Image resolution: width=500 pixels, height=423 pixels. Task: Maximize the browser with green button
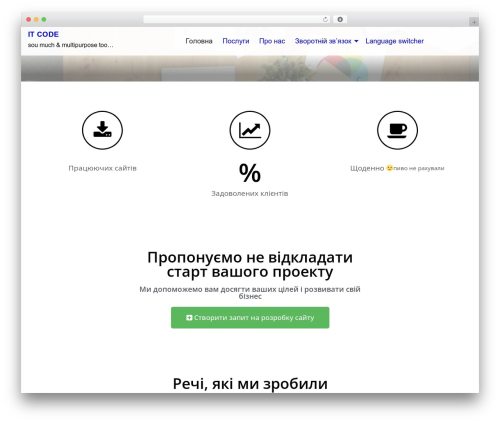pyautogui.click(x=44, y=20)
